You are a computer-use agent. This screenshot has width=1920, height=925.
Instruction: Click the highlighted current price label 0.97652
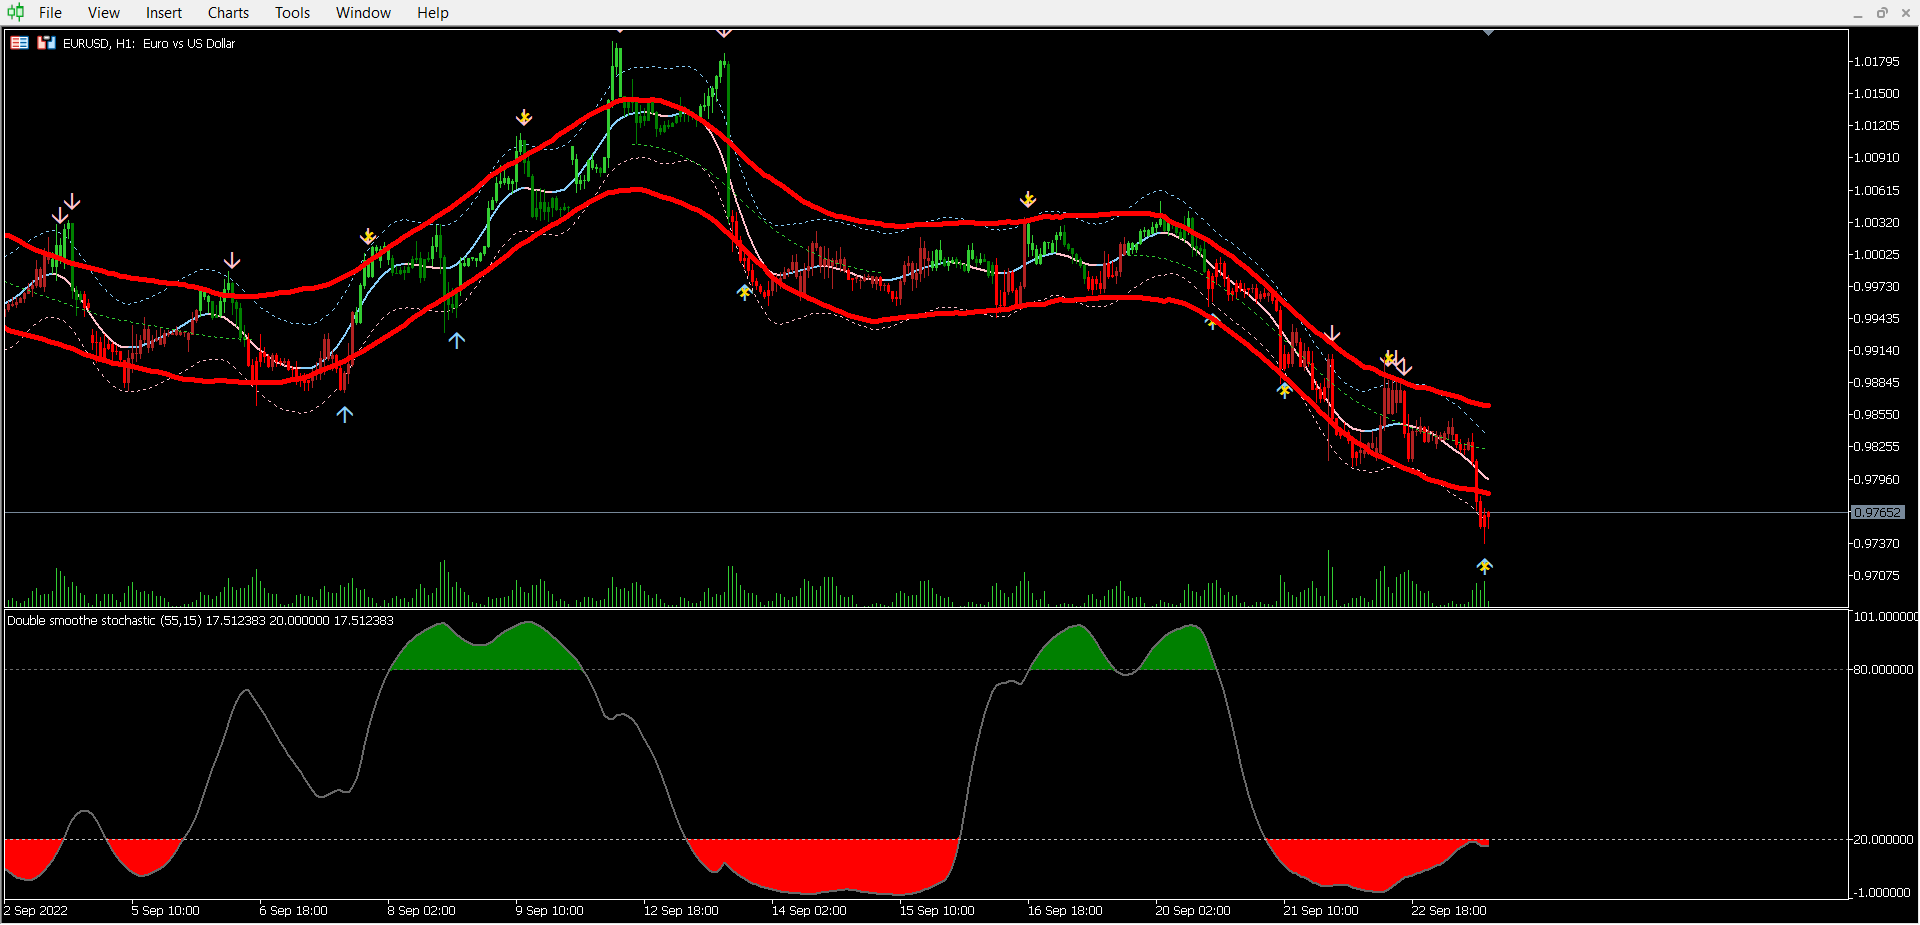pyautogui.click(x=1877, y=513)
